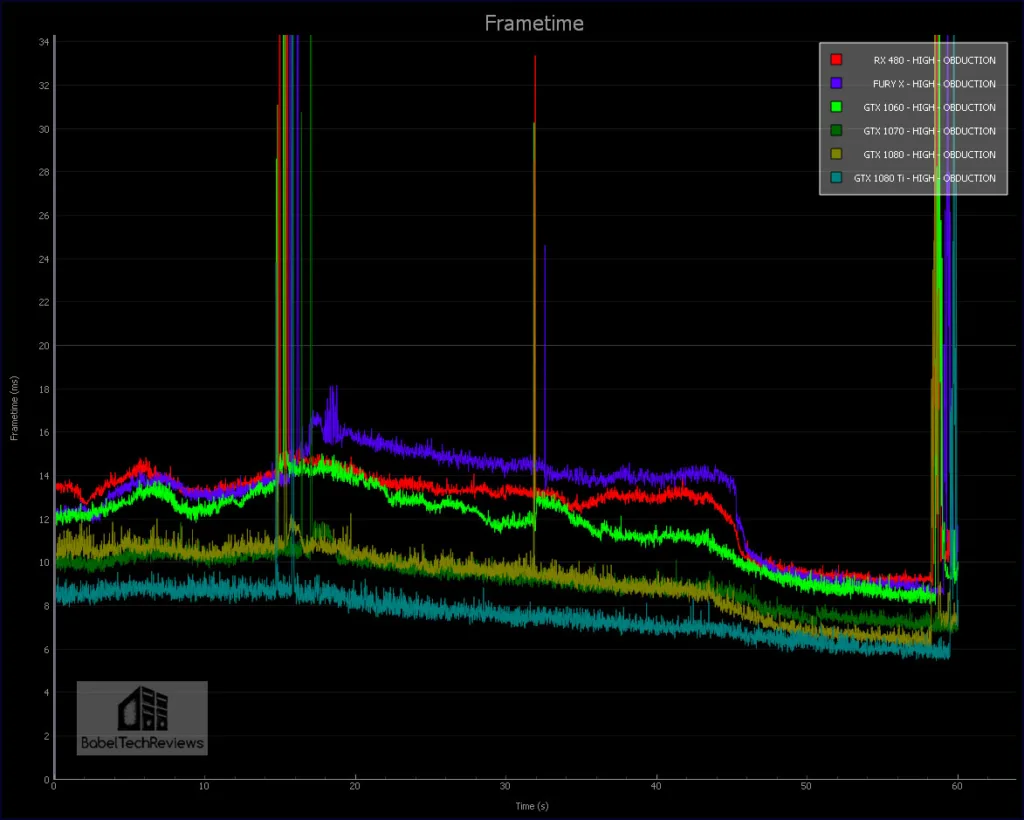Select the "30" tick on the time axis
The width and height of the screenshot is (1024, 820).
pos(505,787)
